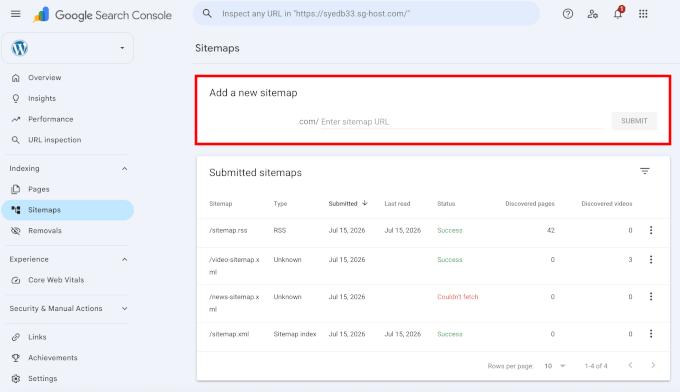Click the Removals crossed-eye icon
This screenshot has height=392, width=680.
point(16,231)
